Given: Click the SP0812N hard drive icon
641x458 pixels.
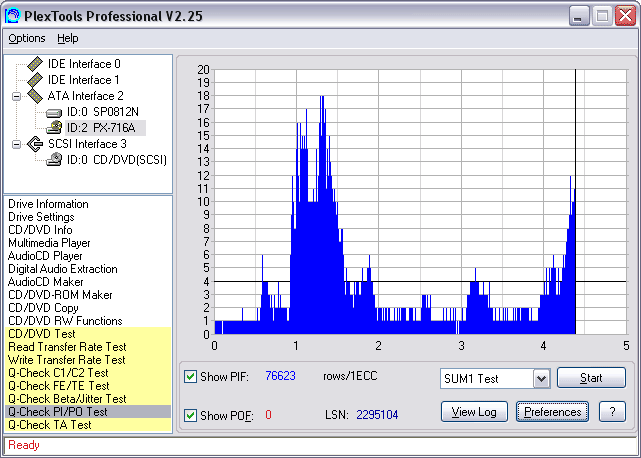Looking at the screenshot, I should tap(54, 112).
